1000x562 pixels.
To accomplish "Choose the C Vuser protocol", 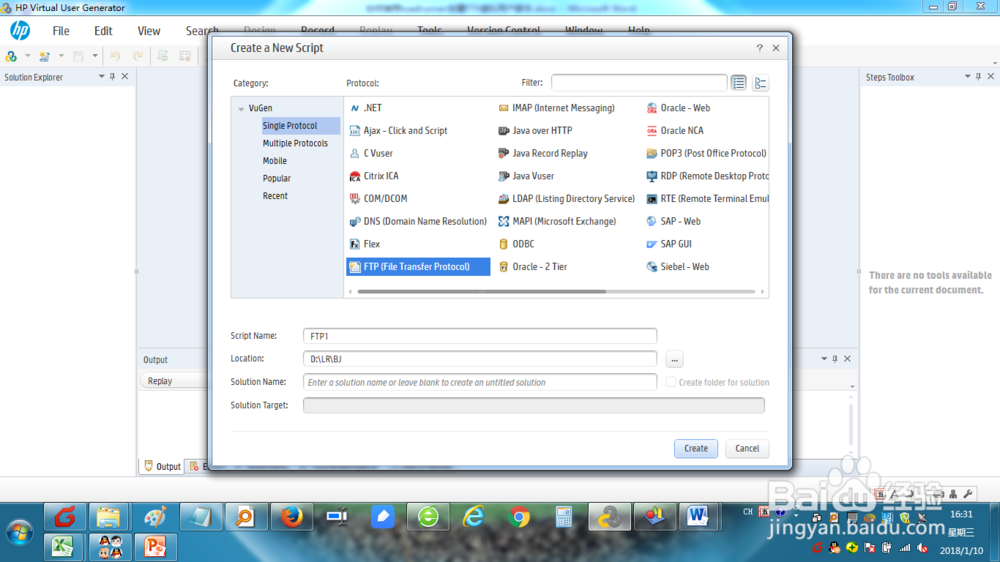I will coord(371,153).
